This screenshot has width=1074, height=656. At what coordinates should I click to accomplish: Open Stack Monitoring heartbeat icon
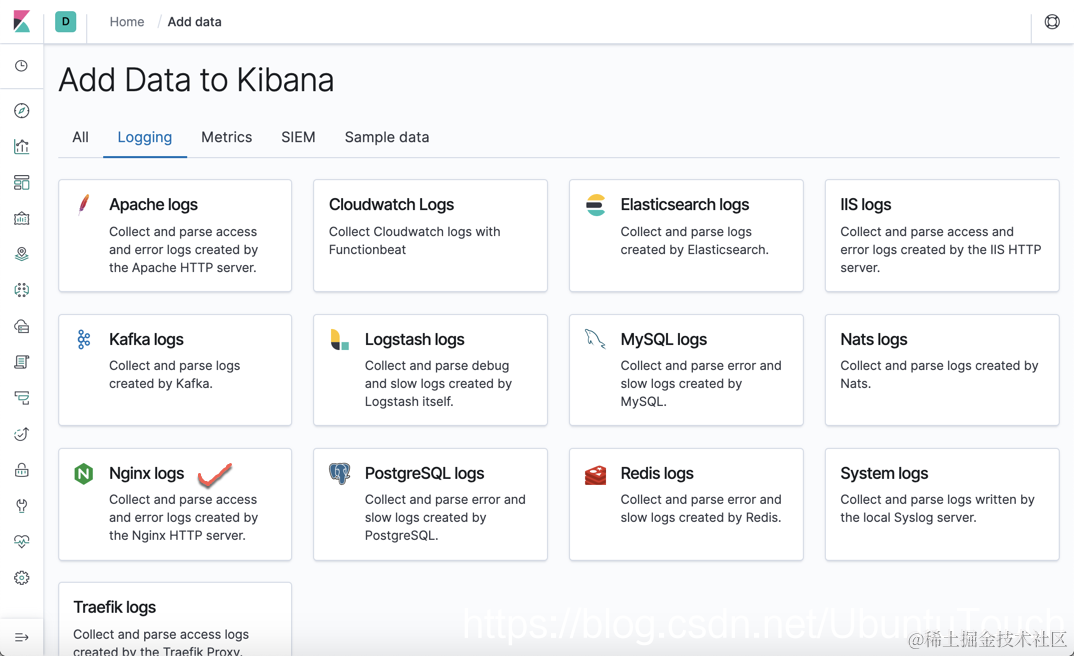click(21, 542)
